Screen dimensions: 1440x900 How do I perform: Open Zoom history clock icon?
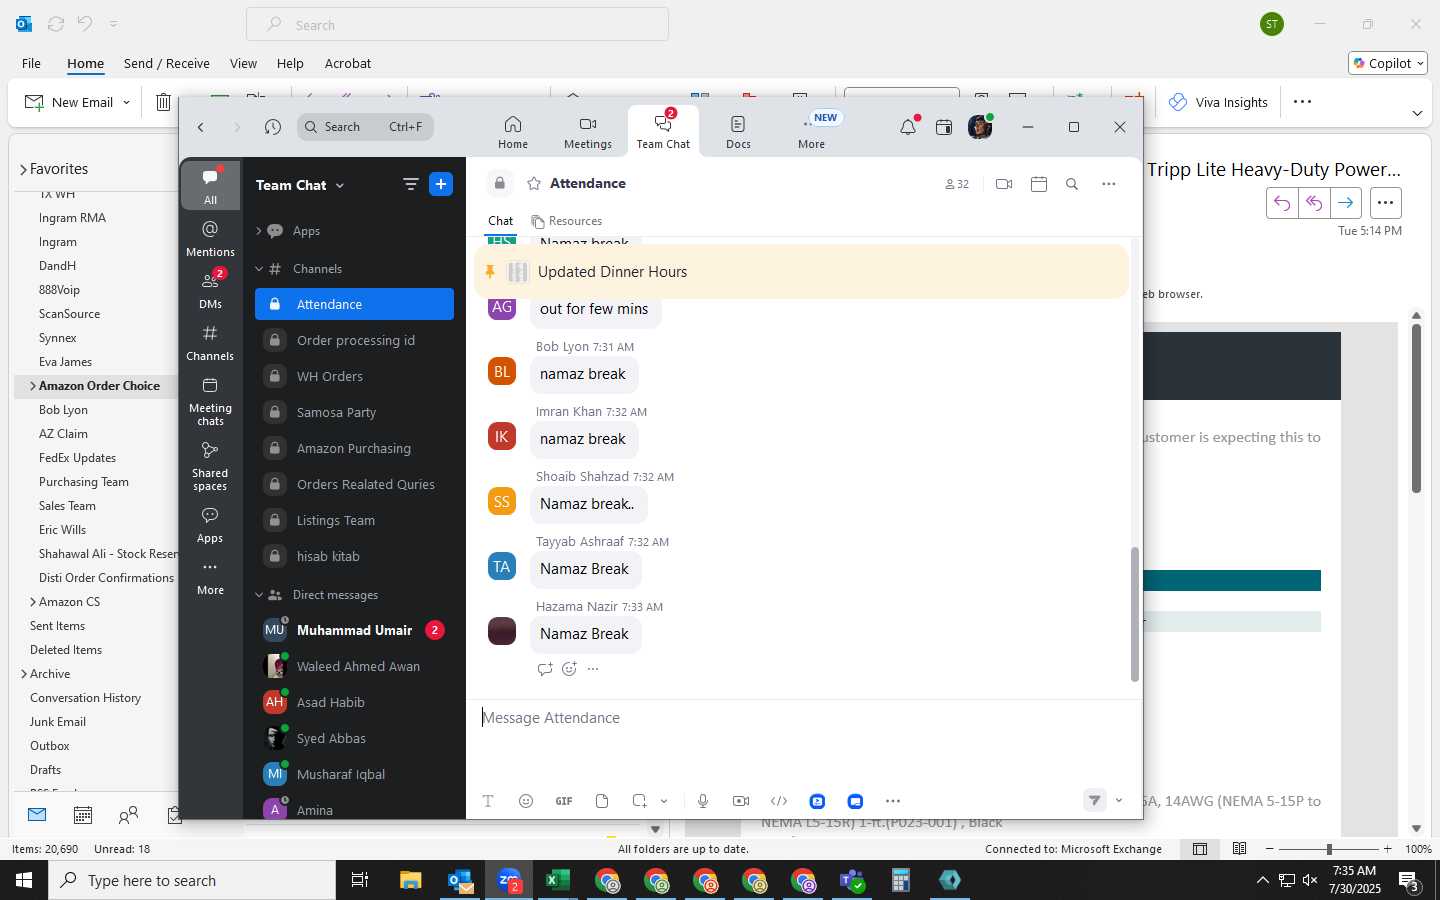click(x=273, y=127)
